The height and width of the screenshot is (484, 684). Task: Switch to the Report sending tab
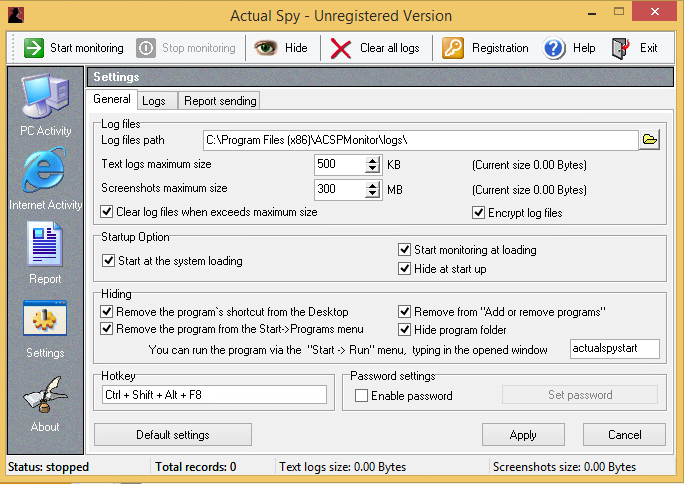(x=220, y=101)
